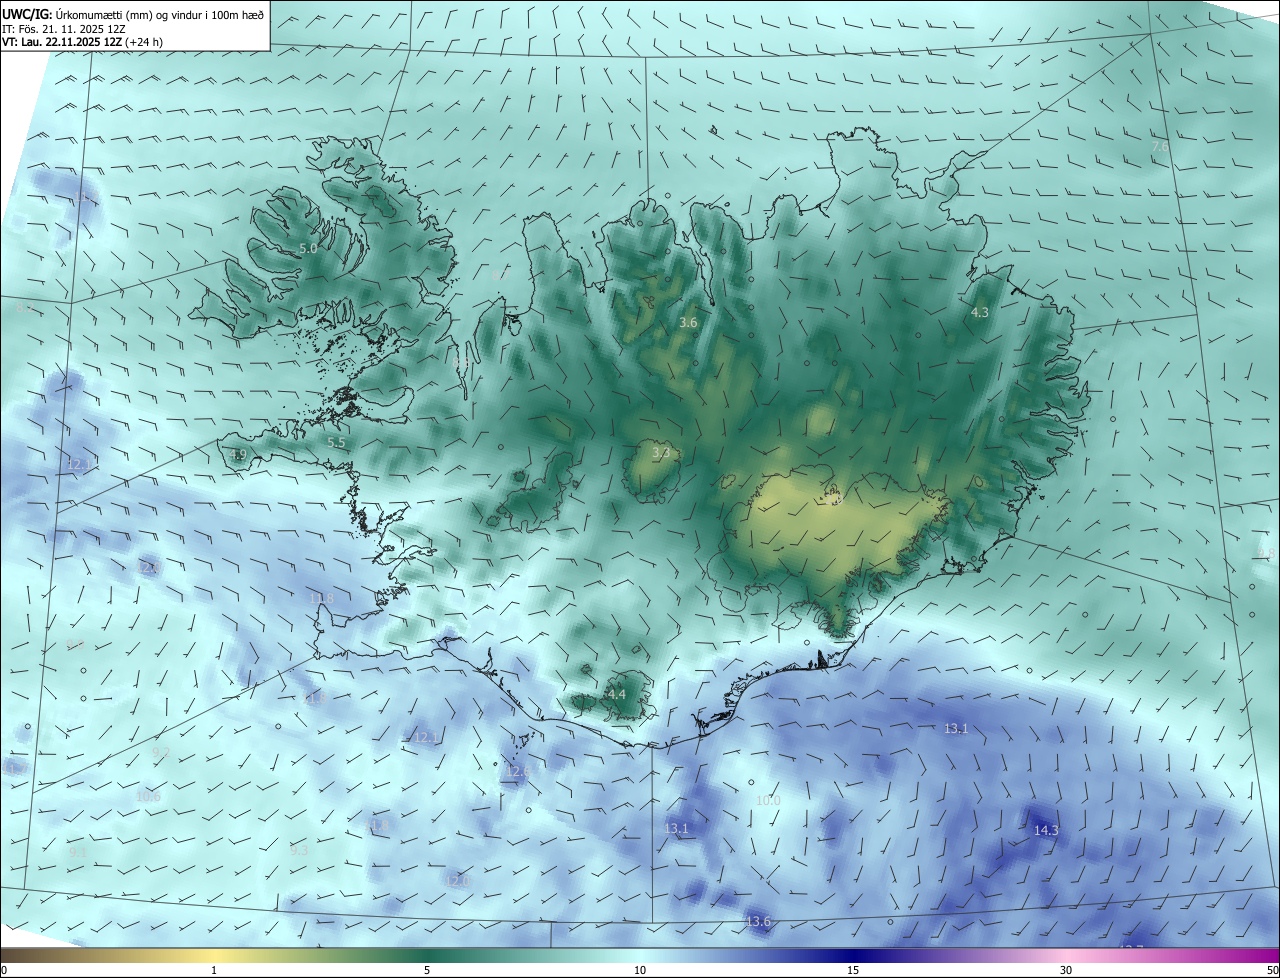Click the 50 tick on the colour scale
Image resolution: width=1280 pixels, height=978 pixels.
pos(1272,970)
